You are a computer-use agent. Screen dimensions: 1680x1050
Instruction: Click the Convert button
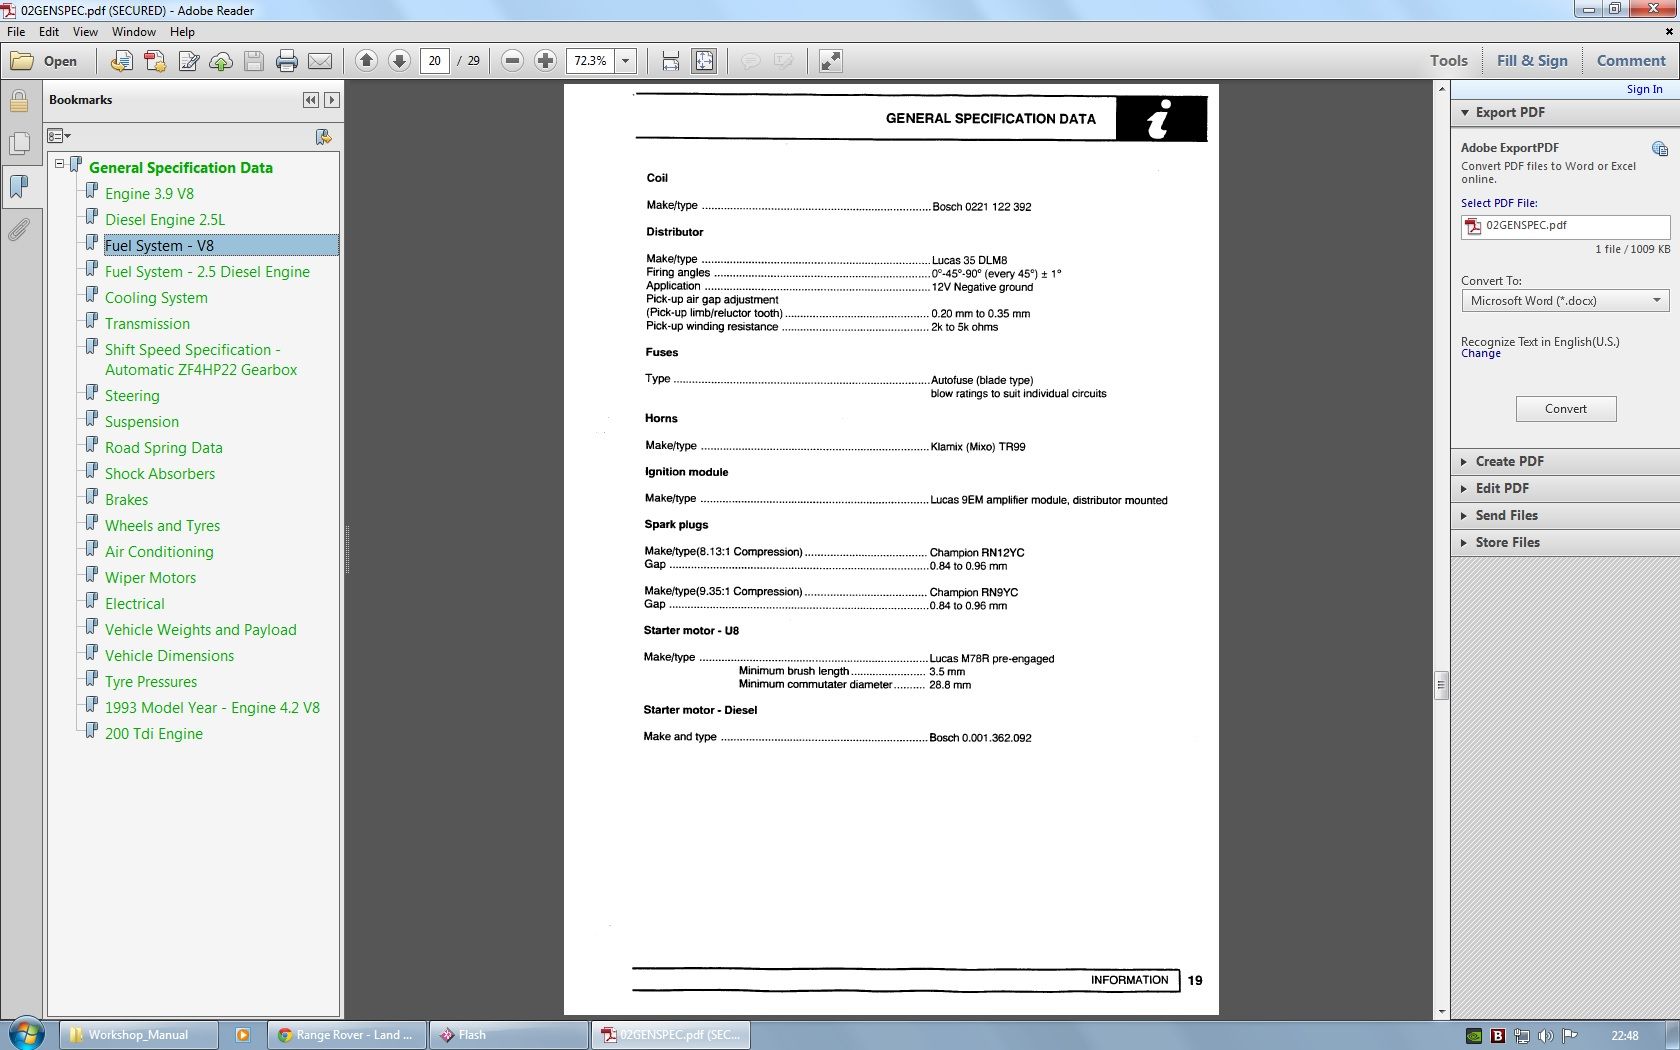tap(1565, 409)
